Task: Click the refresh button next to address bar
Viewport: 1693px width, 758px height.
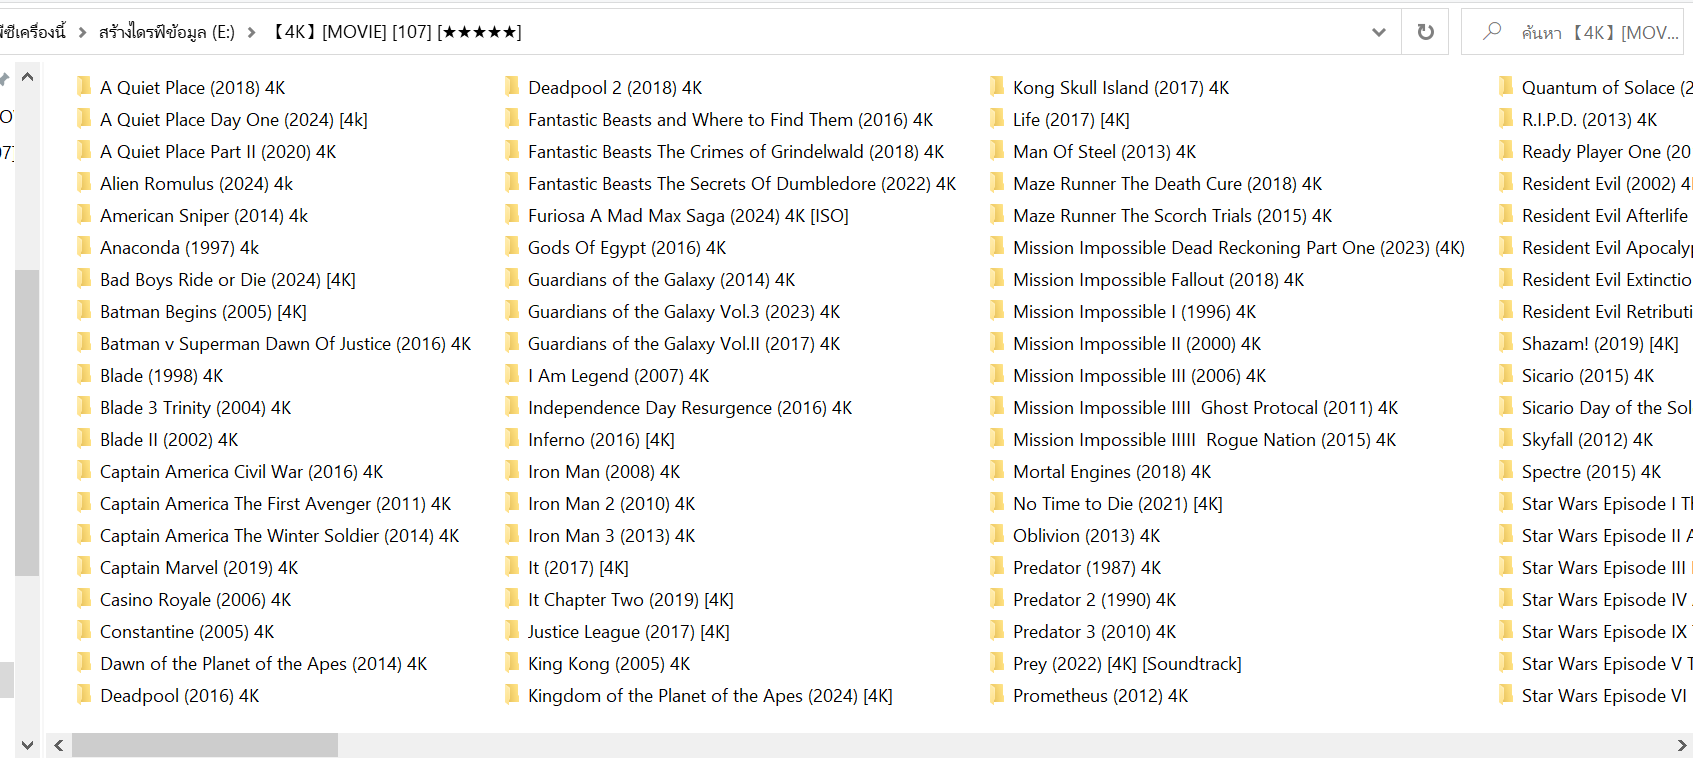Action: coord(1425,32)
